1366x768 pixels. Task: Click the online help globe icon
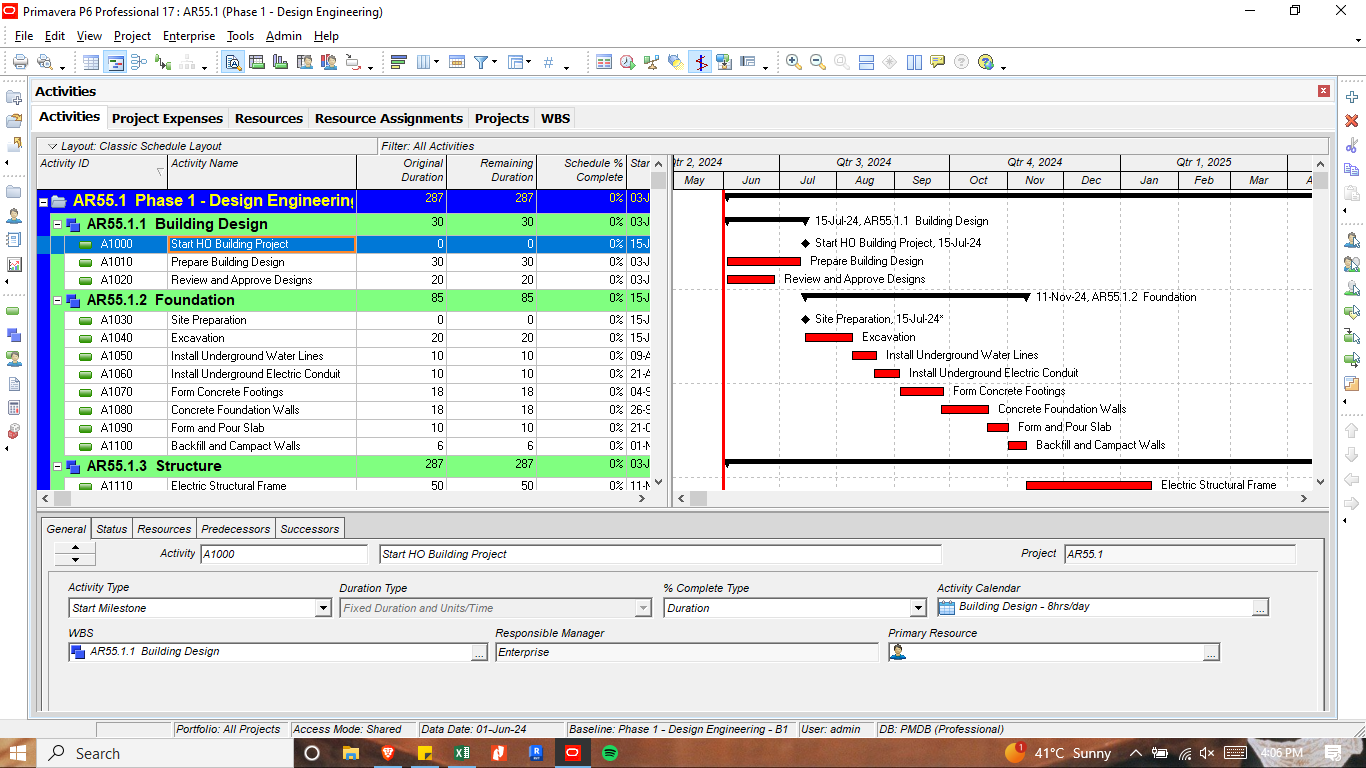(x=986, y=62)
